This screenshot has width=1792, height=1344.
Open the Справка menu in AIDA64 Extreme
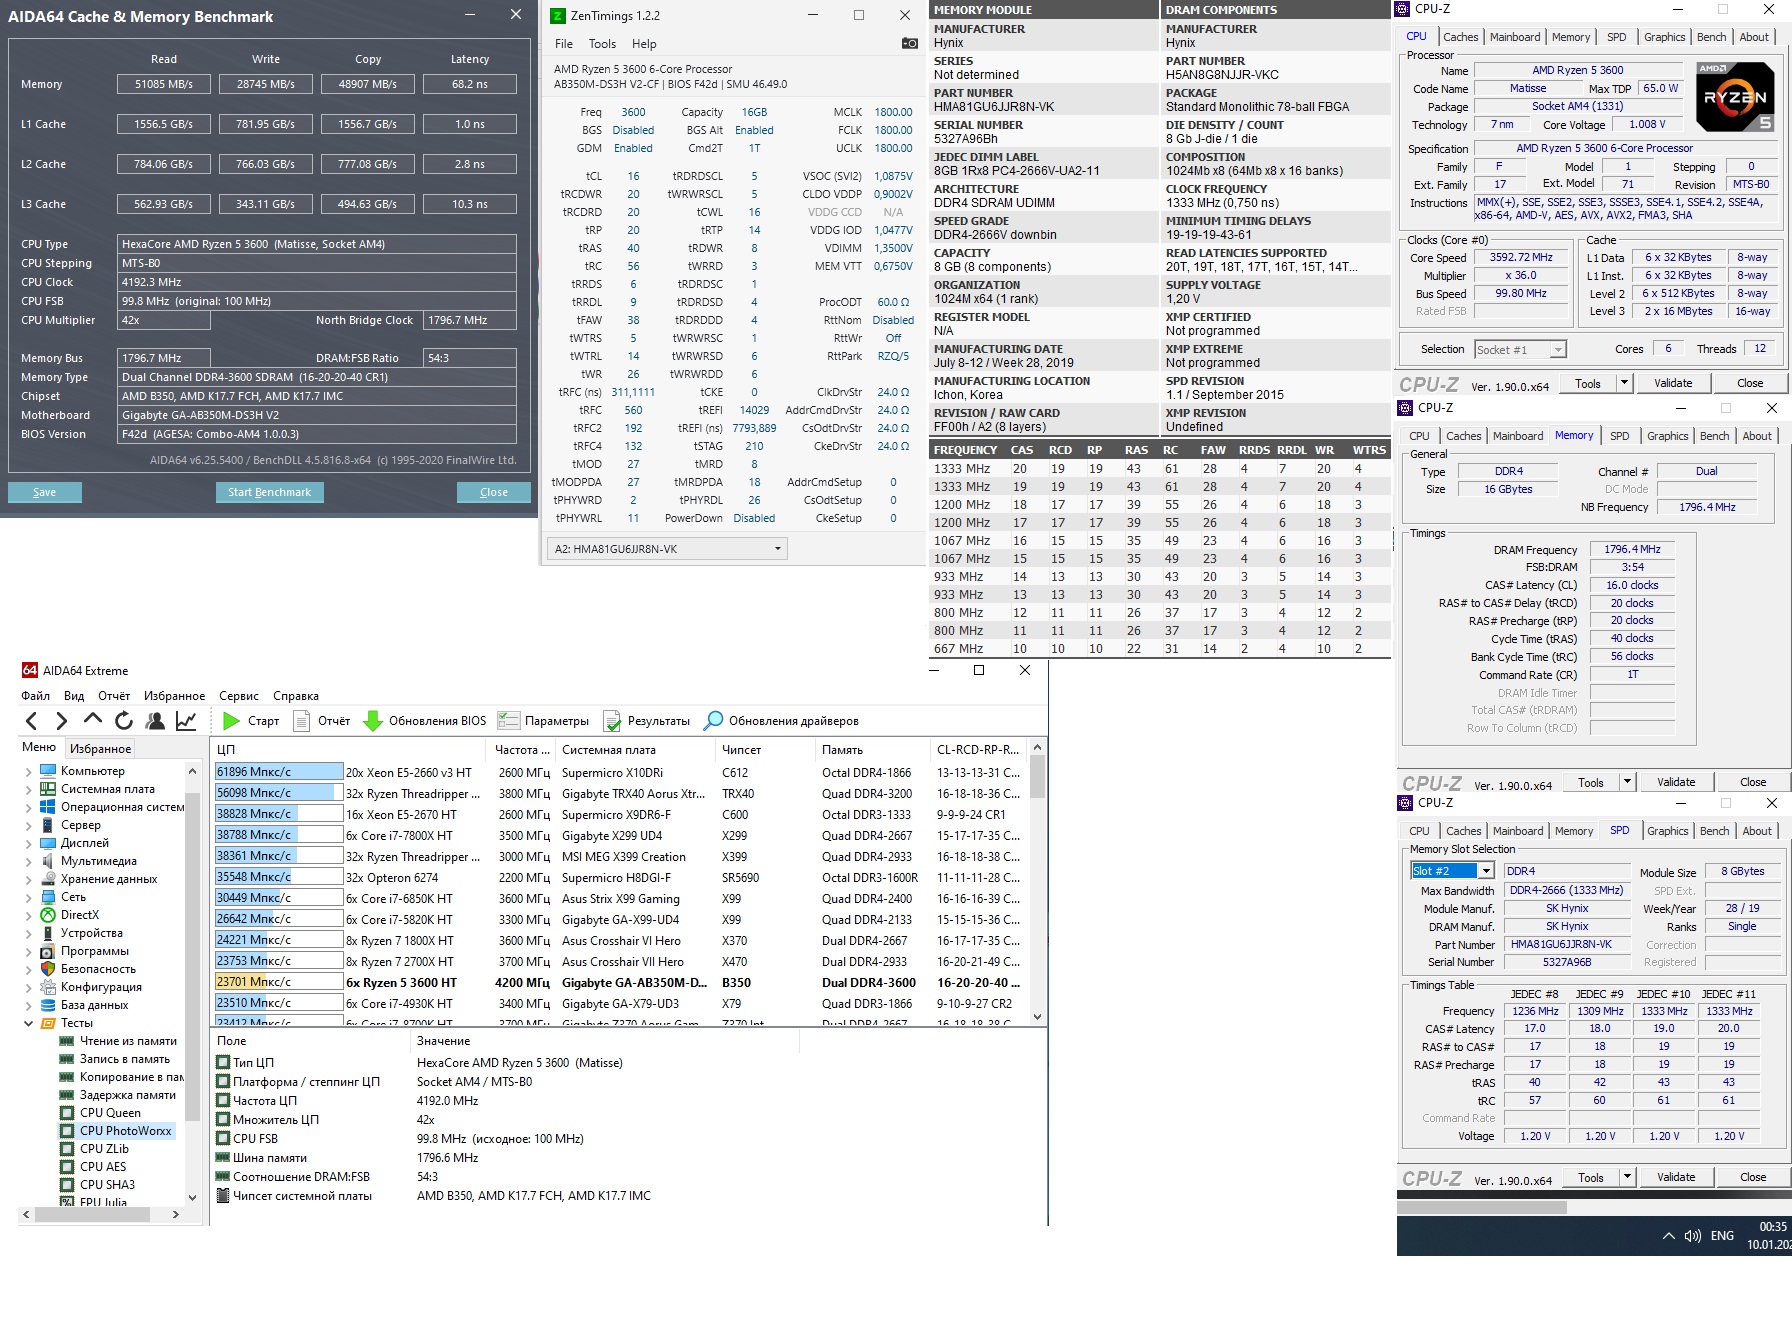click(296, 696)
